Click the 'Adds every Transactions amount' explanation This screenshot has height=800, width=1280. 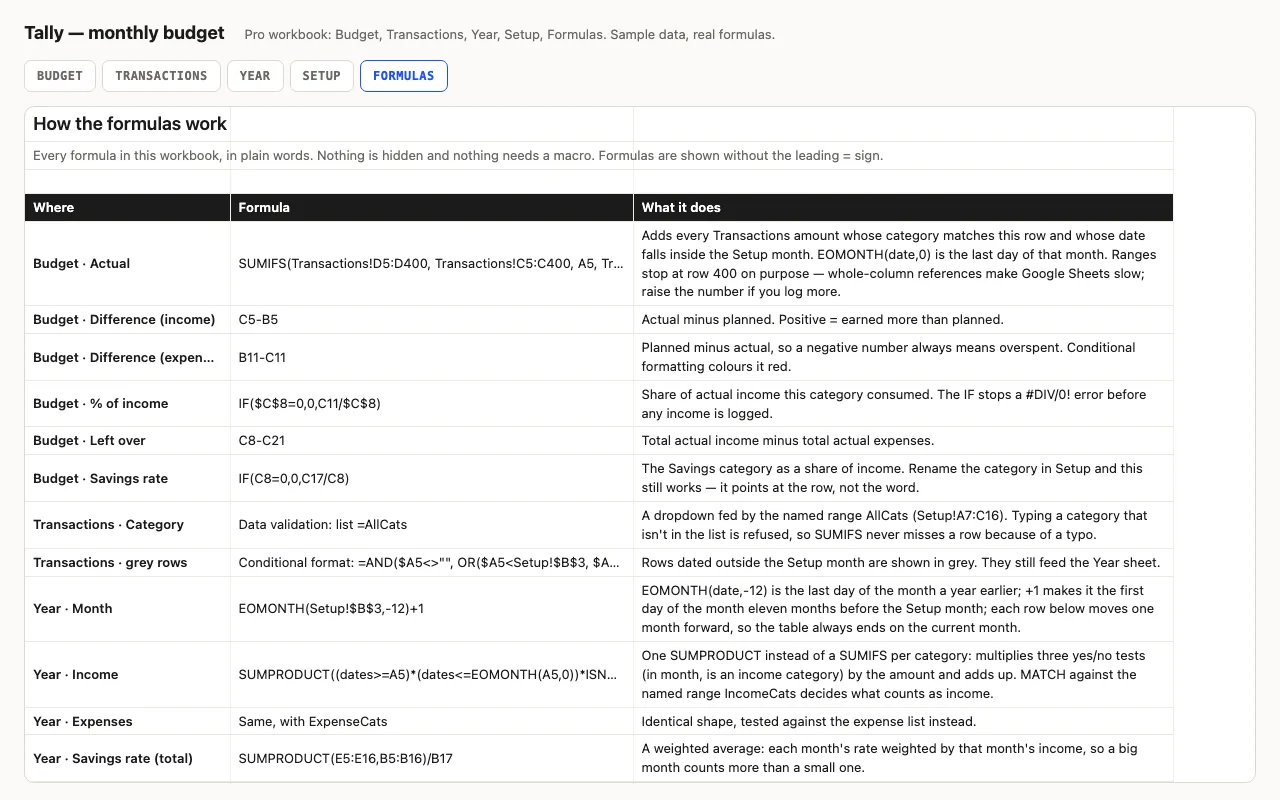903,264
